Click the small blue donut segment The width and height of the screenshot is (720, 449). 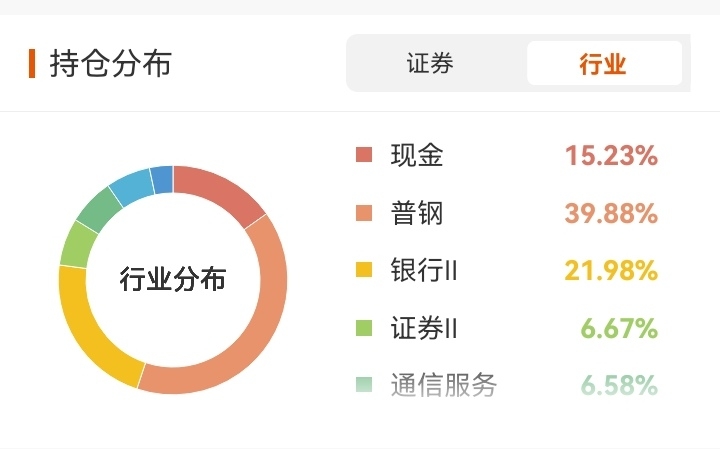(x=163, y=180)
